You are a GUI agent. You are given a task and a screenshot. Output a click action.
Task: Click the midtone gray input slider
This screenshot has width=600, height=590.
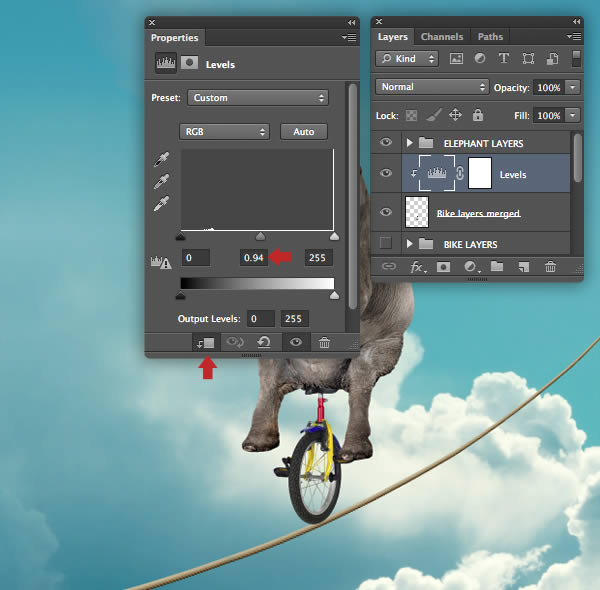pos(260,236)
